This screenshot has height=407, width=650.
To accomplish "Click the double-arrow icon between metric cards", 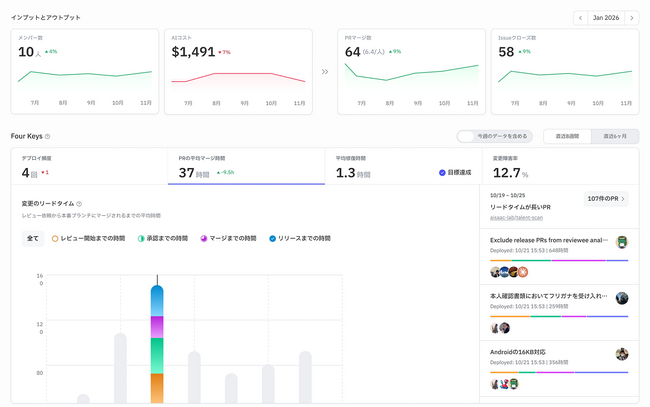I will [x=324, y=71].
